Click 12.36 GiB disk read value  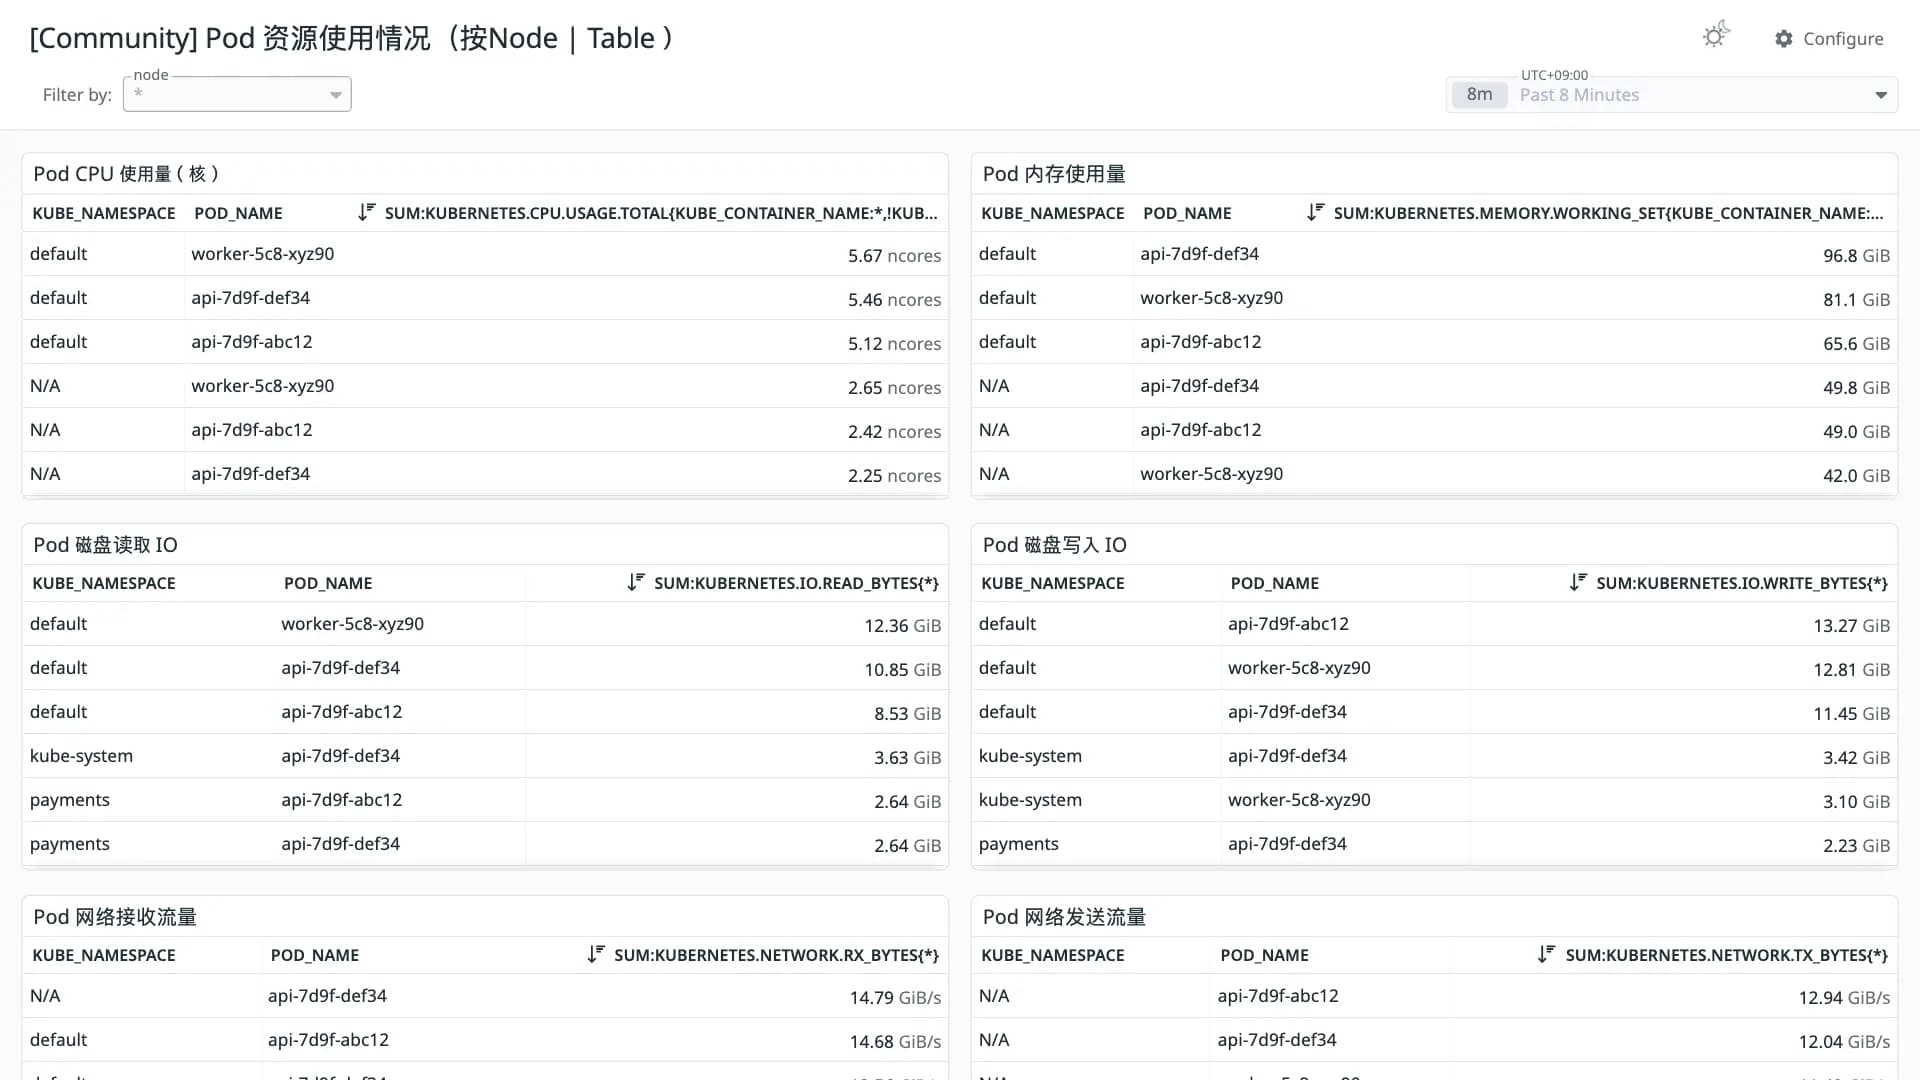tap(903, 626)
